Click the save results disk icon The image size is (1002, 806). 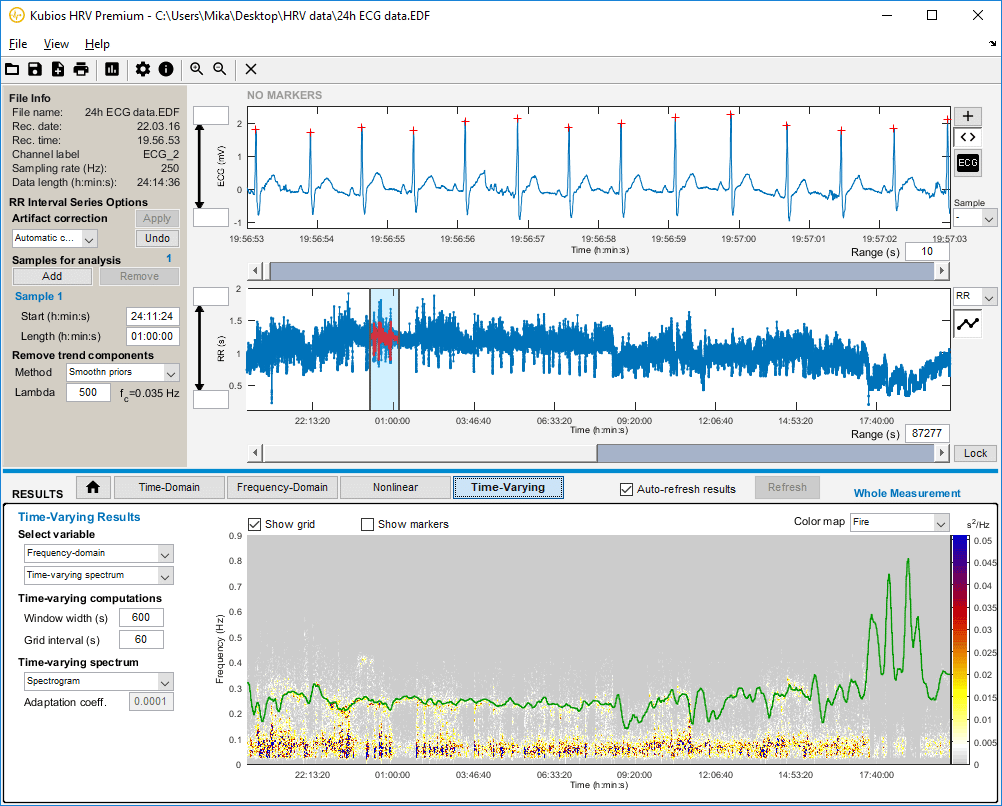[35, 69]
